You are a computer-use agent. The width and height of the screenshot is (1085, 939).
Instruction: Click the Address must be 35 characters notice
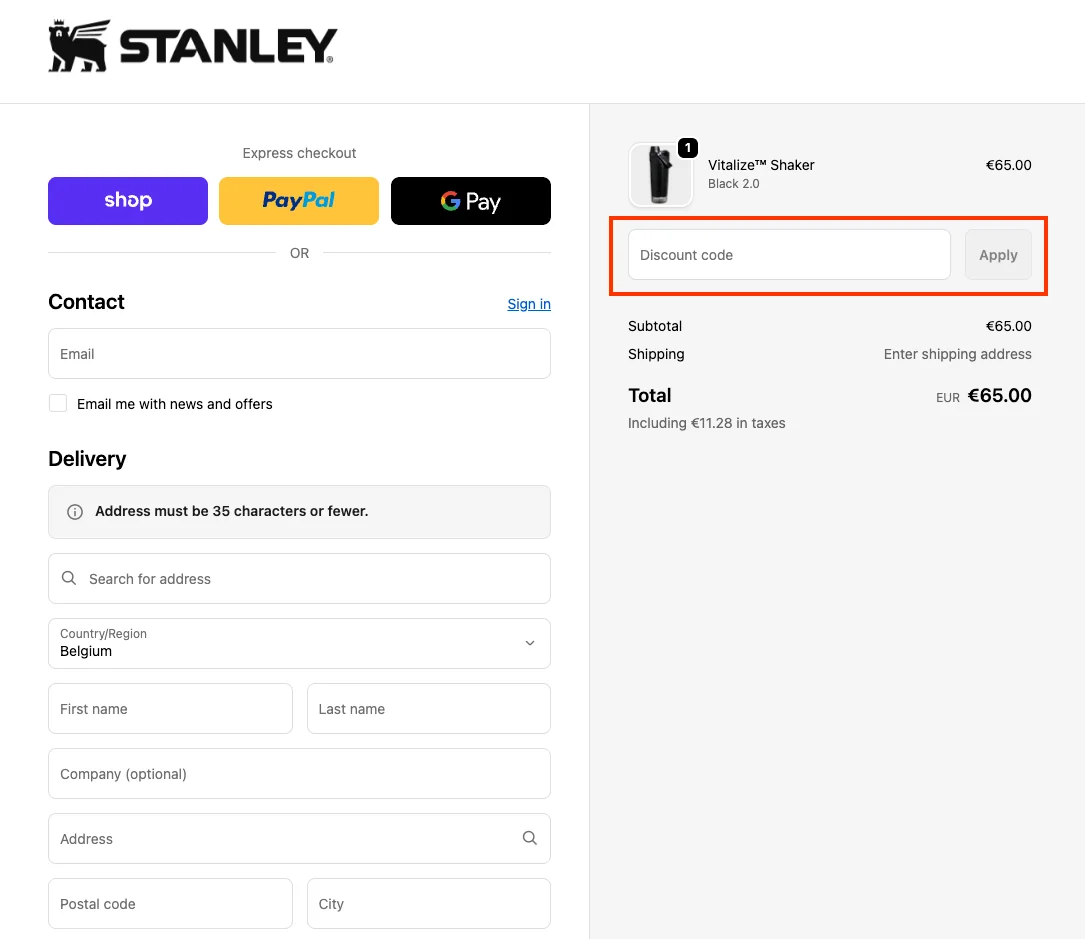click(x=299, y=511)
